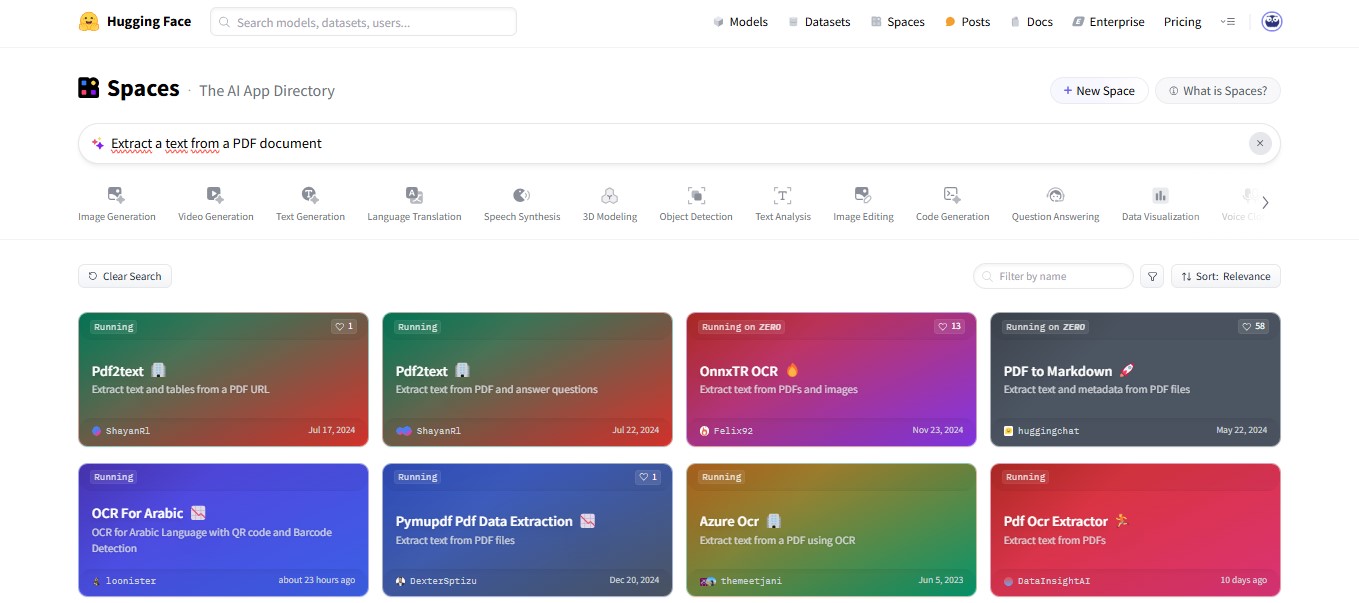Choose the Speech Synthesis category icon

click(x=521, y=195)
